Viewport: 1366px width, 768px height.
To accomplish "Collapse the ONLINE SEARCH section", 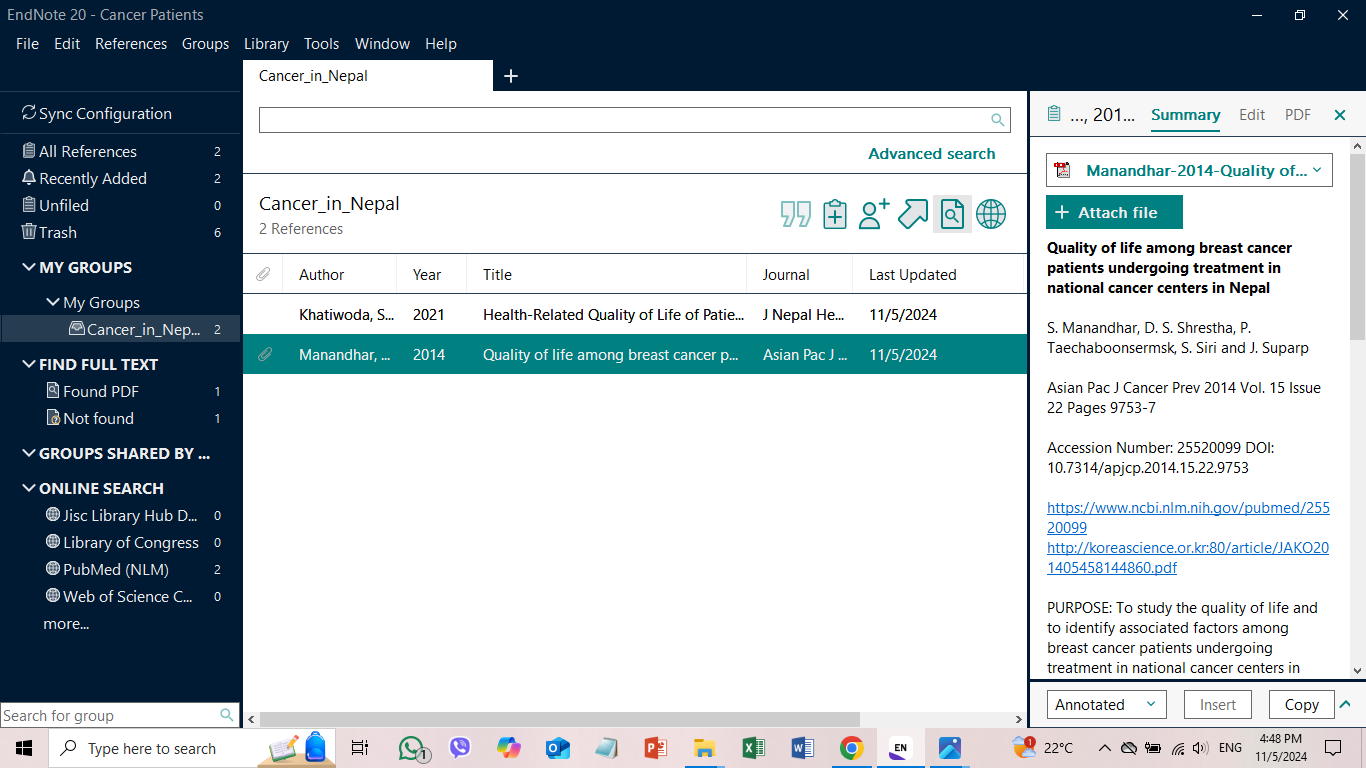I will click(29, 488).
